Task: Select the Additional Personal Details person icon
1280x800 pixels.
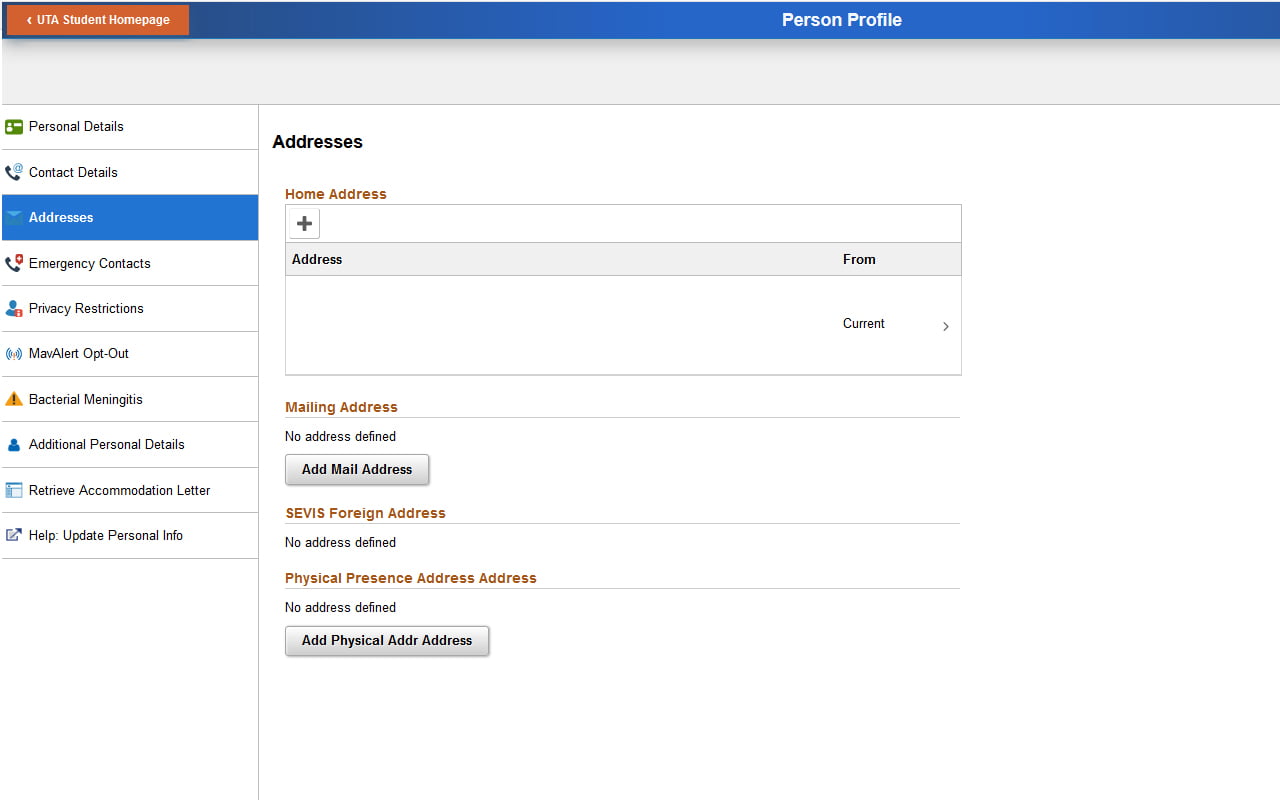Action: (x=14, y=444)
